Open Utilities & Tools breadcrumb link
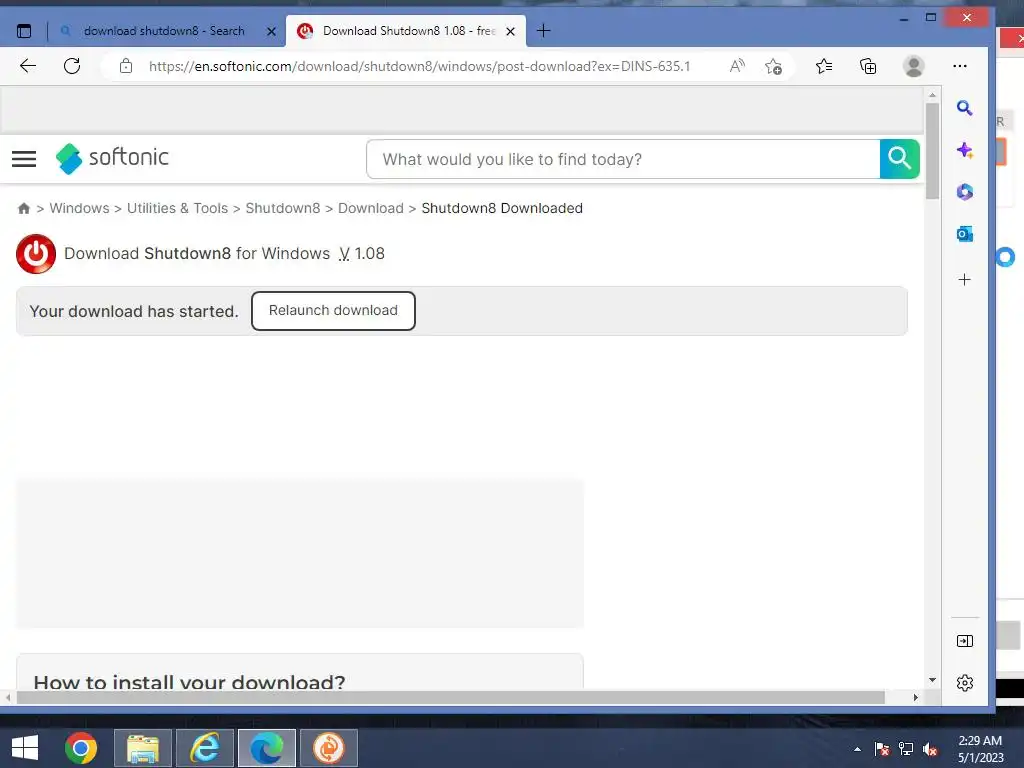The width and height of the screenshot is (1024, 768). (177, 208)
